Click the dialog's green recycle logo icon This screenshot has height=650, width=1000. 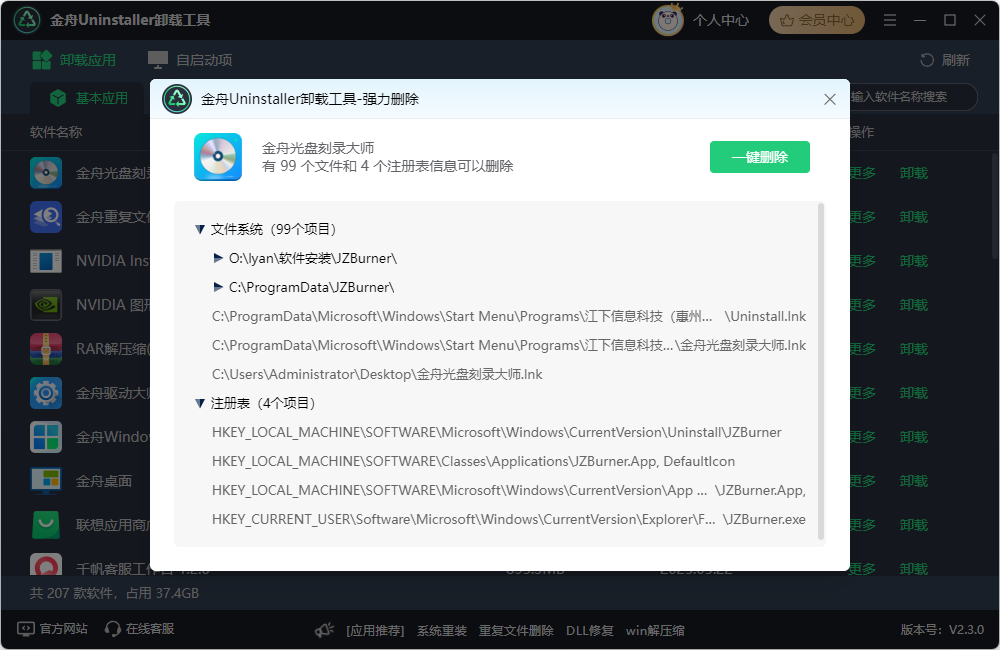click(x=177, y=99)
